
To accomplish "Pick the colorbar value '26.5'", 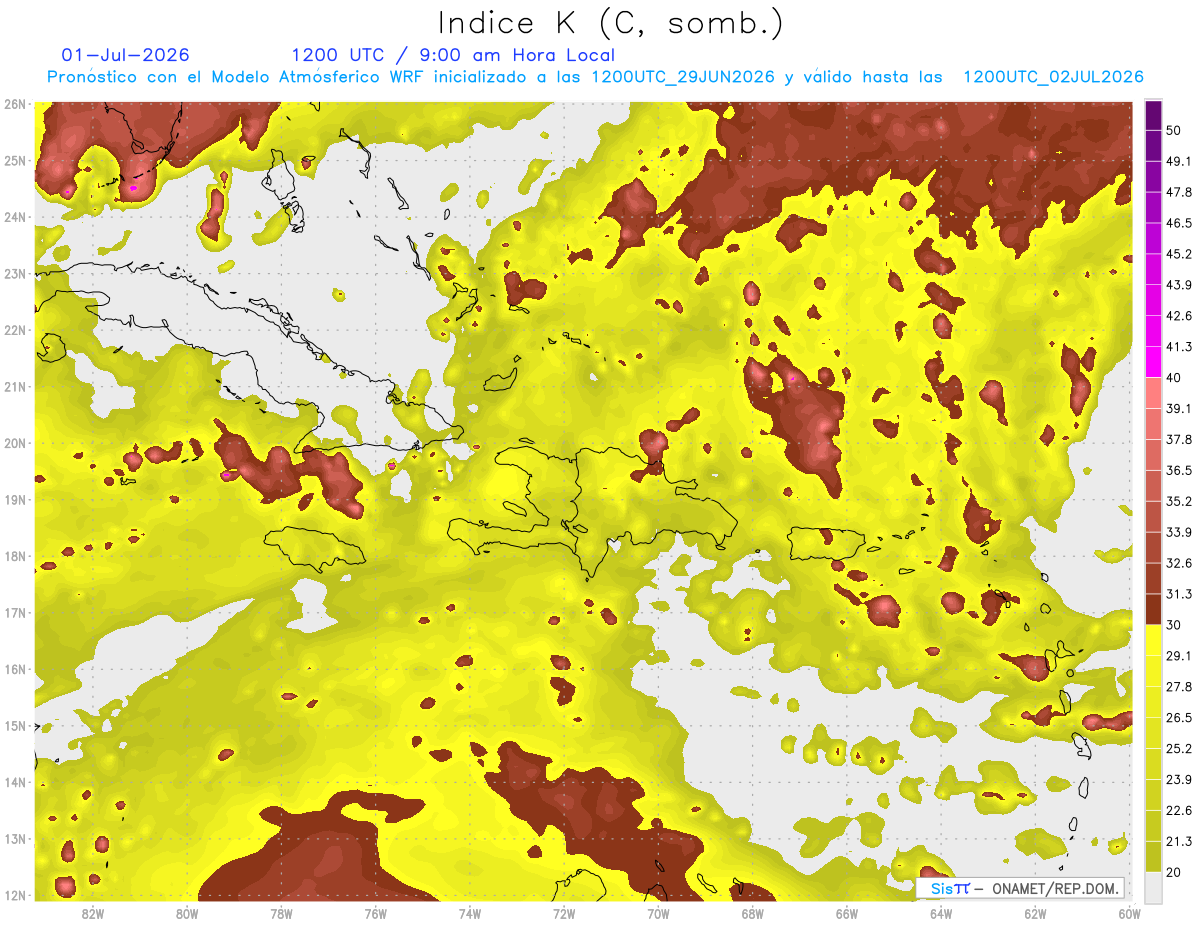I will point(1178,718).
